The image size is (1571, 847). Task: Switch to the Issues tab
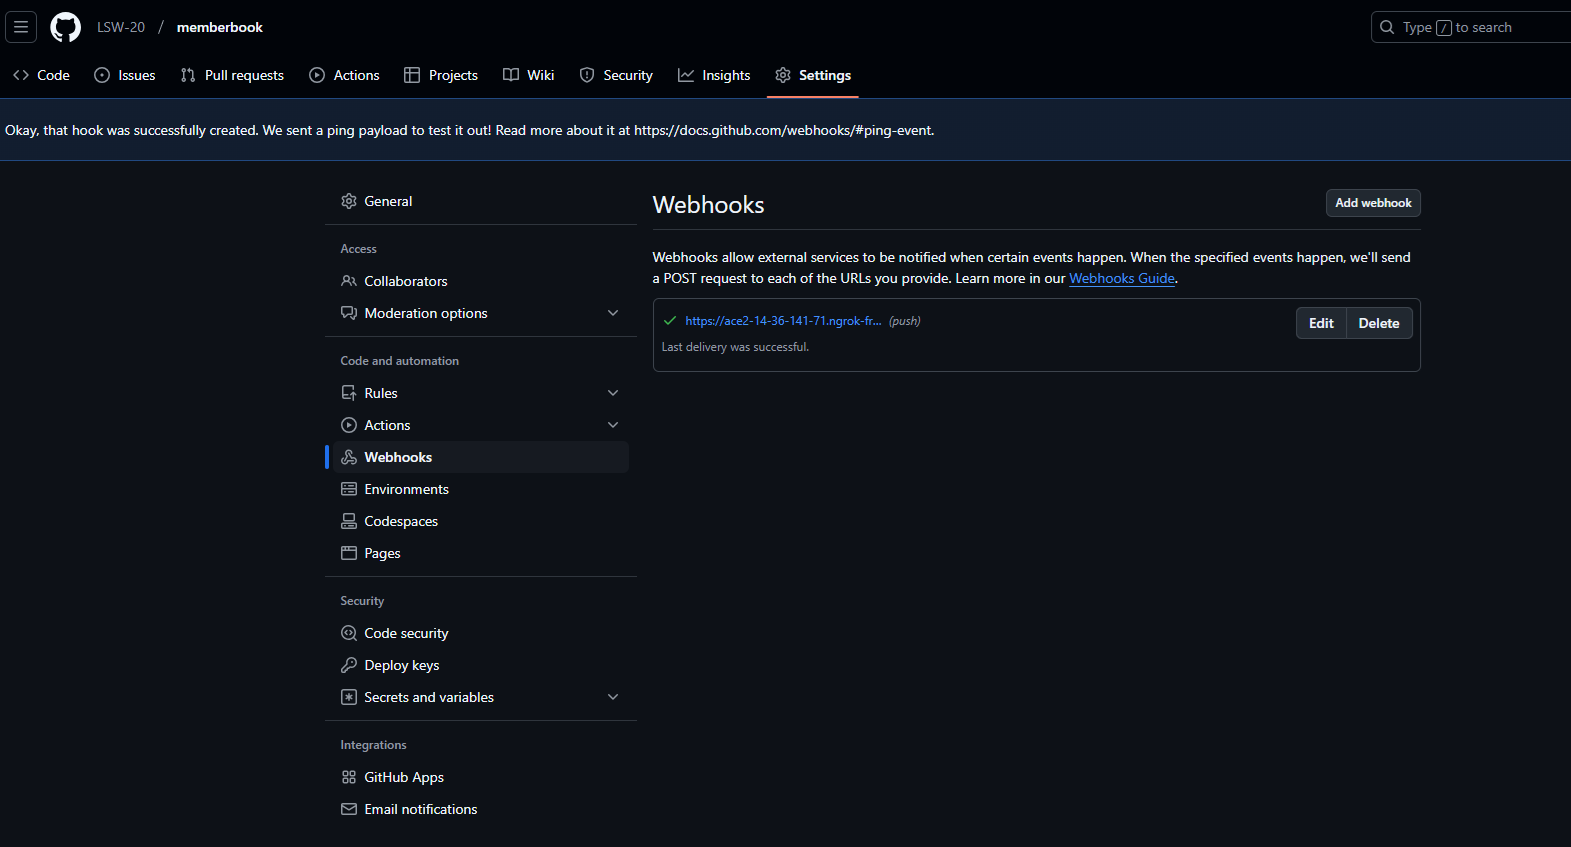[125, 75]
